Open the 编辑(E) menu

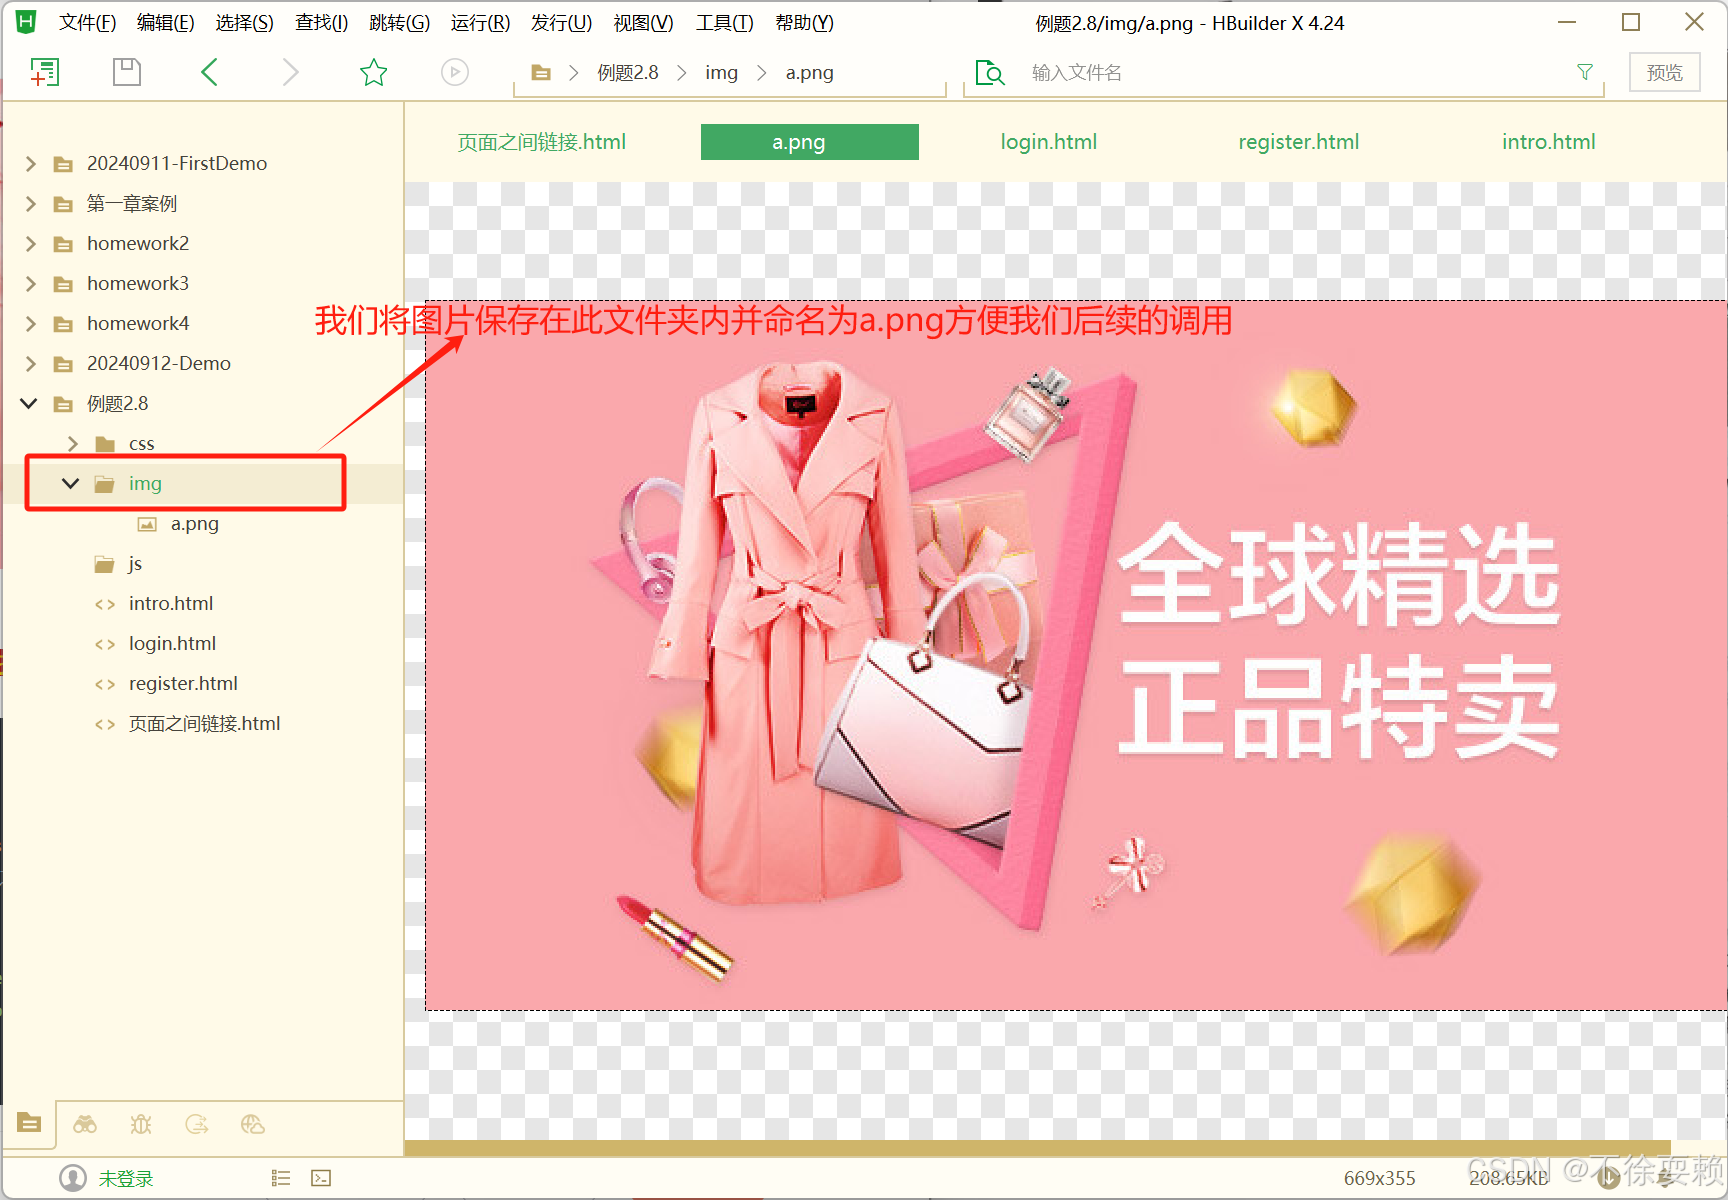(x=166, y=22)
